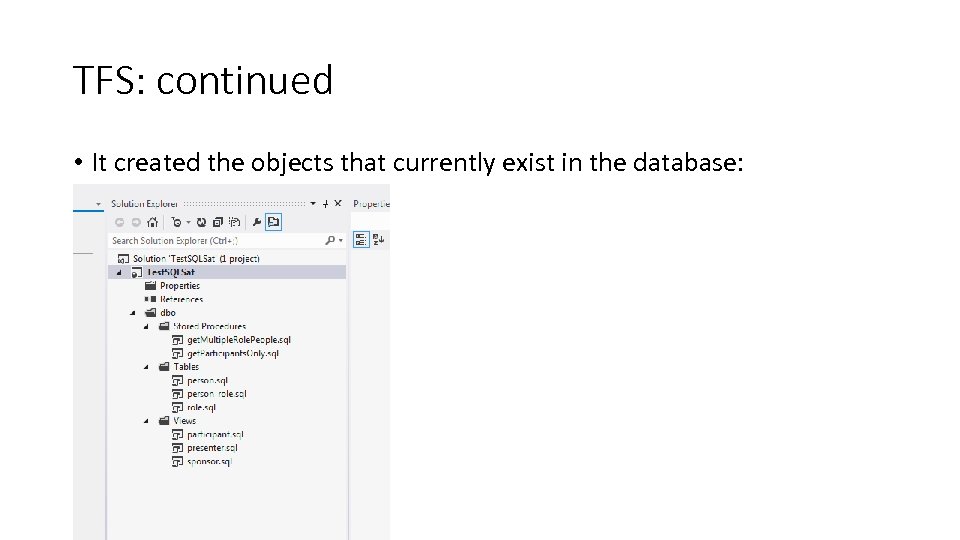The image size is (960, 540).
Task: Open Properties via the wrench icon
Action: click(x=257, y=222)
